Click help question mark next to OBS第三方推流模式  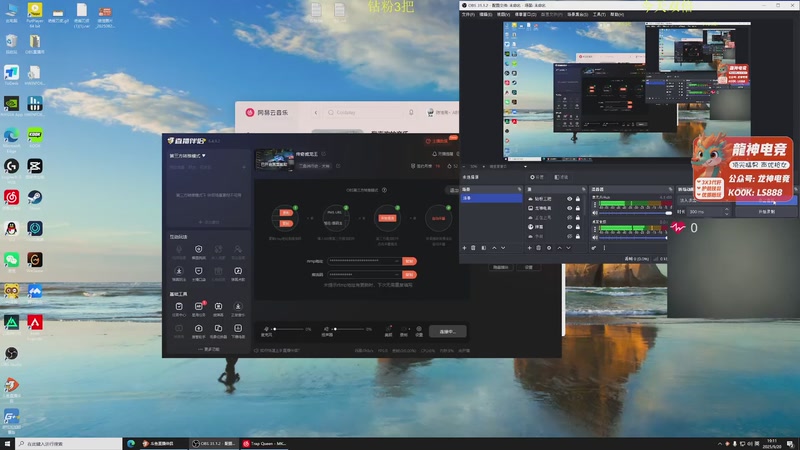pos(384,190)
